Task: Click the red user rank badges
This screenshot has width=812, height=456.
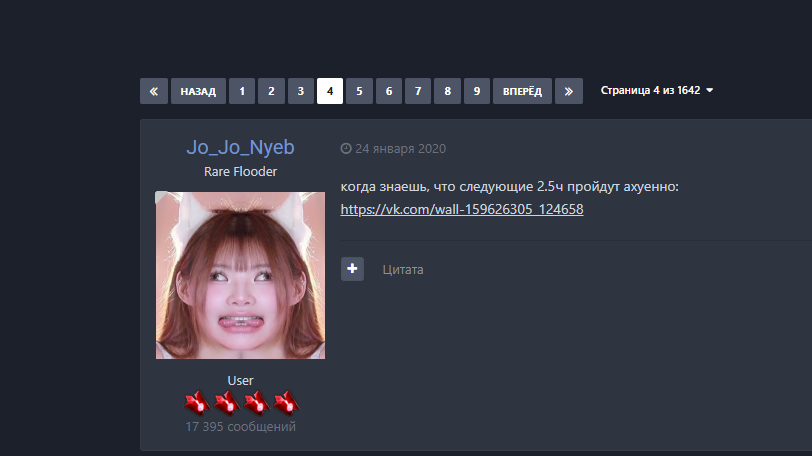Action: [240, 403]
